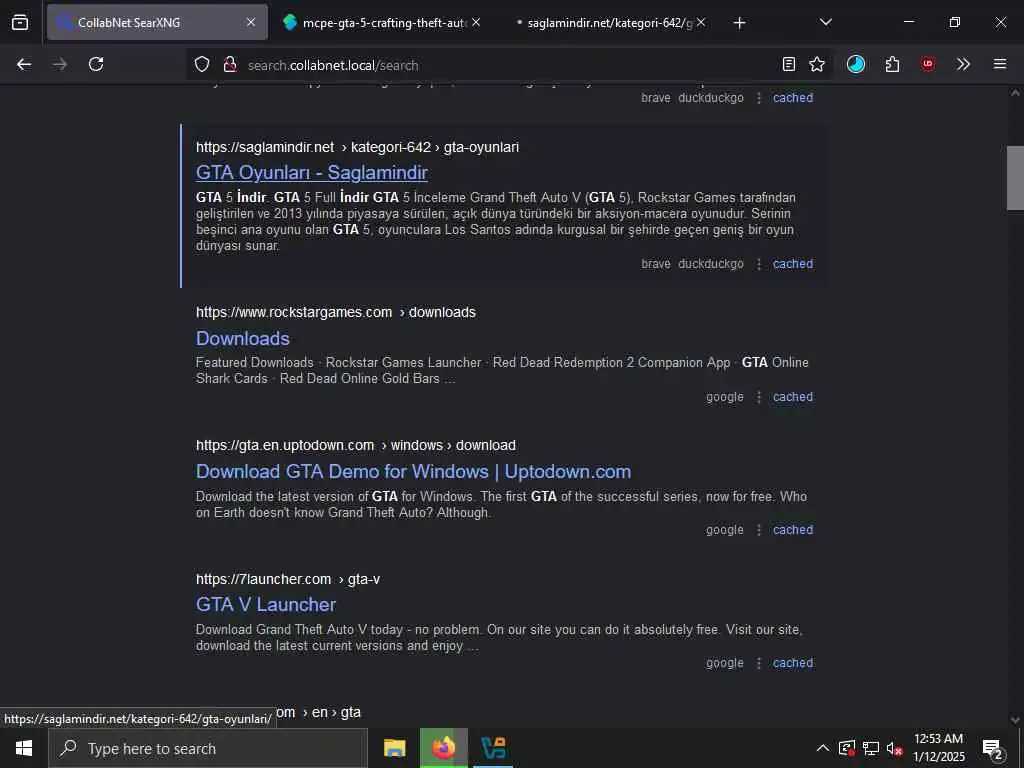
Task: Open a new tab with plus button
Action: [739, 23]
